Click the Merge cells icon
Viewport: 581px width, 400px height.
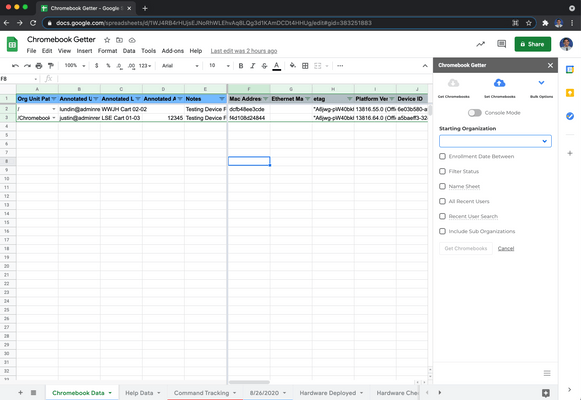tap(318, 66)
